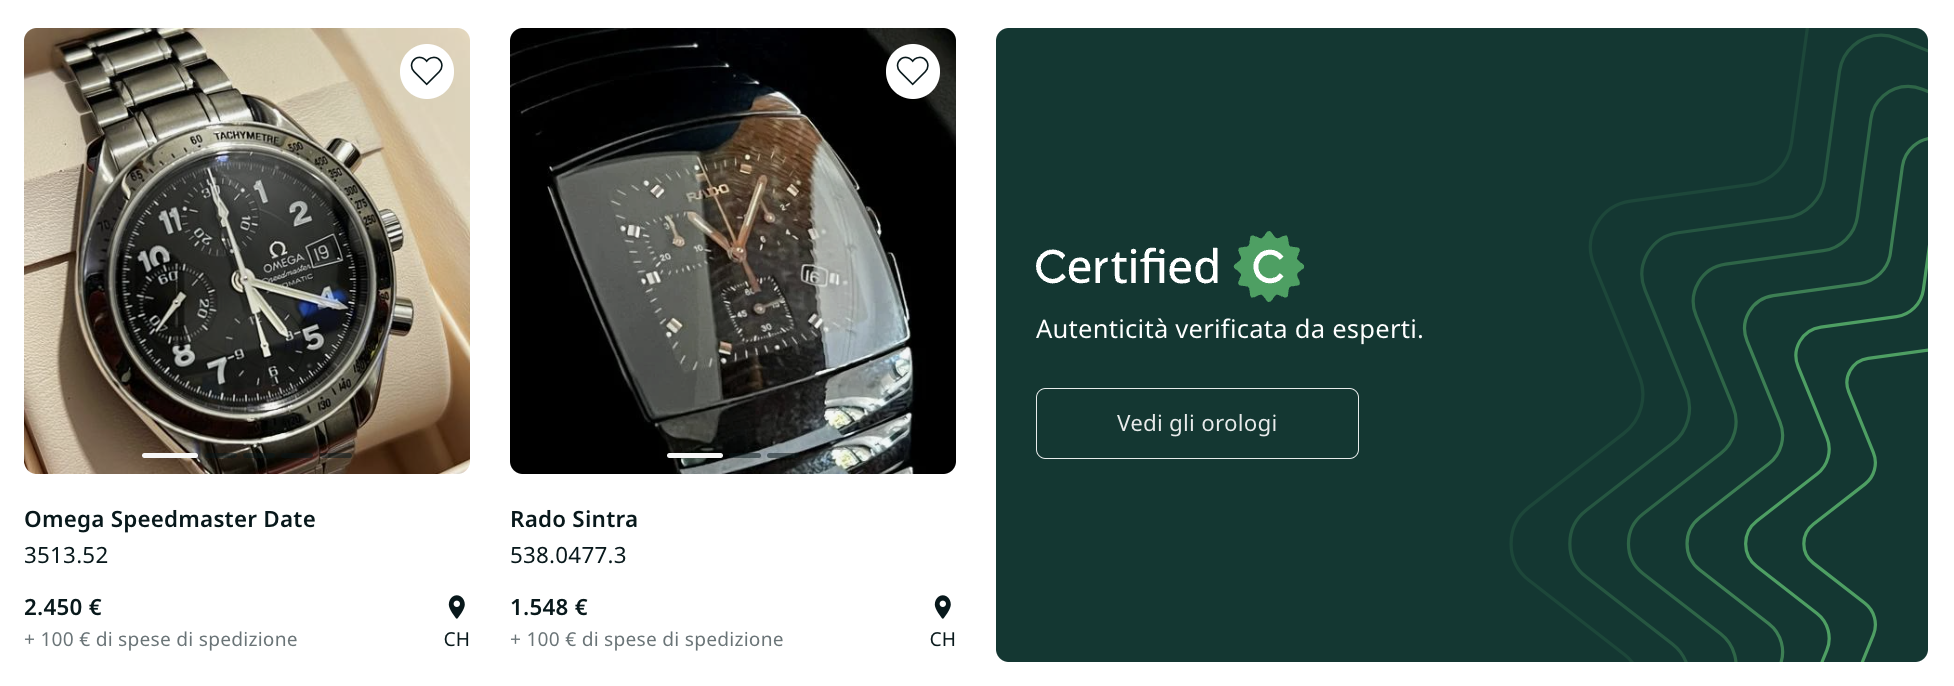Click the green Certified C badge
1954x686 pixels.
tap(1269, 267)
